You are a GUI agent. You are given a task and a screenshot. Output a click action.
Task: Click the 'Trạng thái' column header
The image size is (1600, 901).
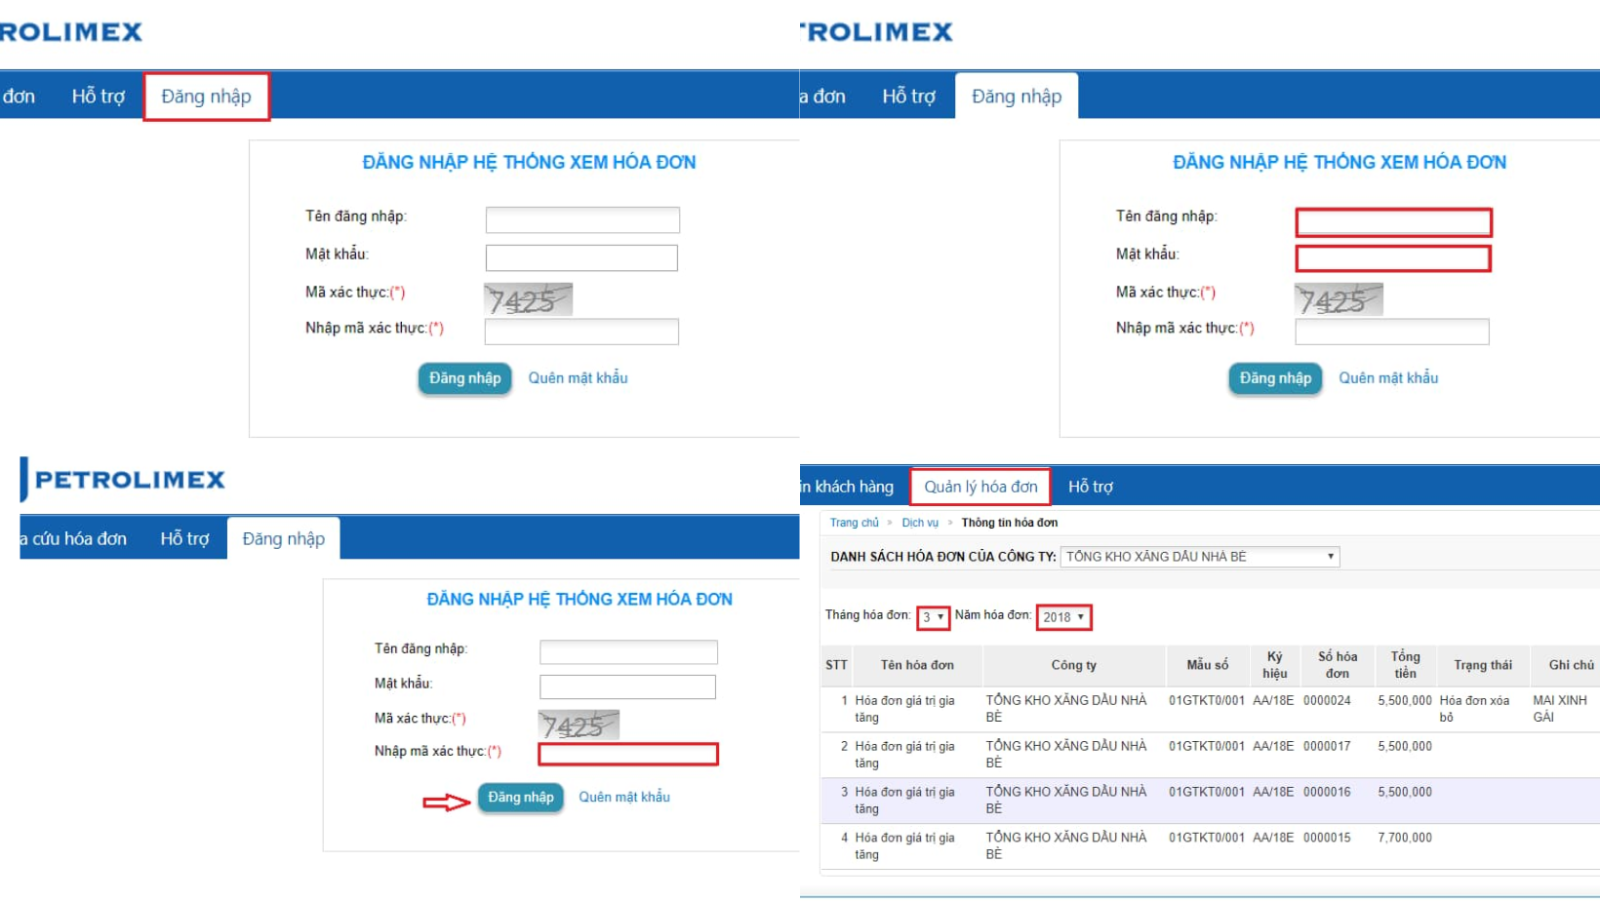1483,665
